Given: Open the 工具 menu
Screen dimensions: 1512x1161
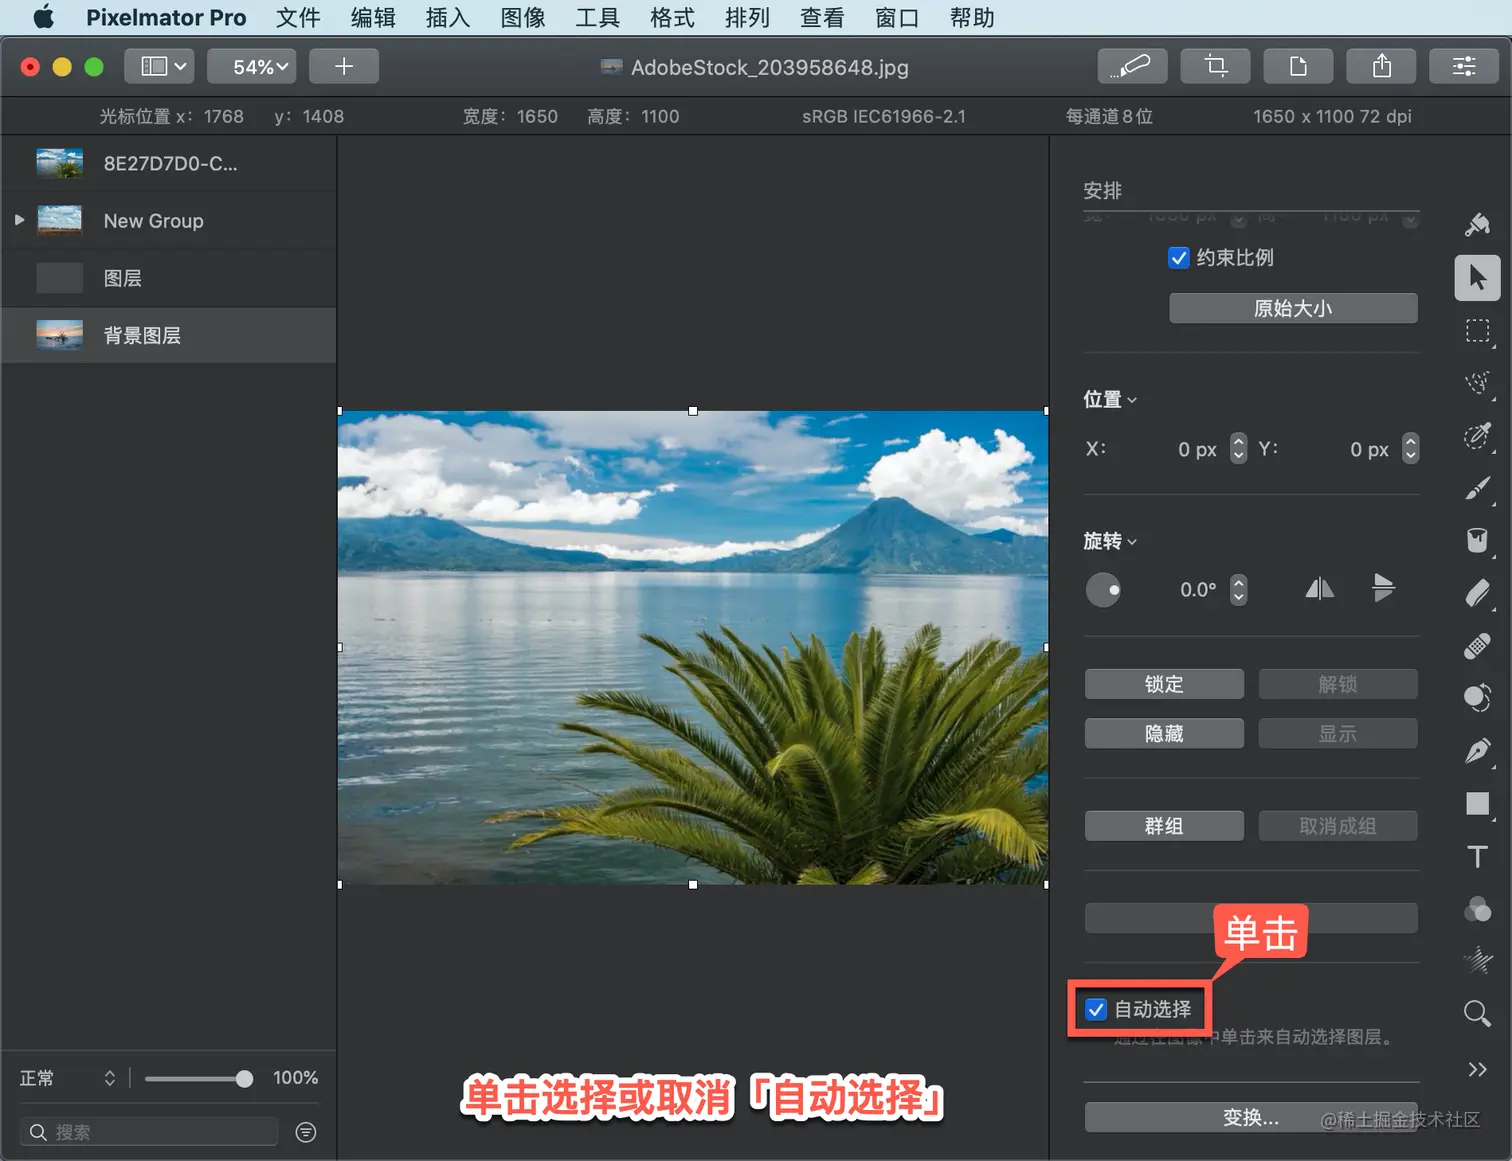Looking at the screenshot, I should coord(598,18).
